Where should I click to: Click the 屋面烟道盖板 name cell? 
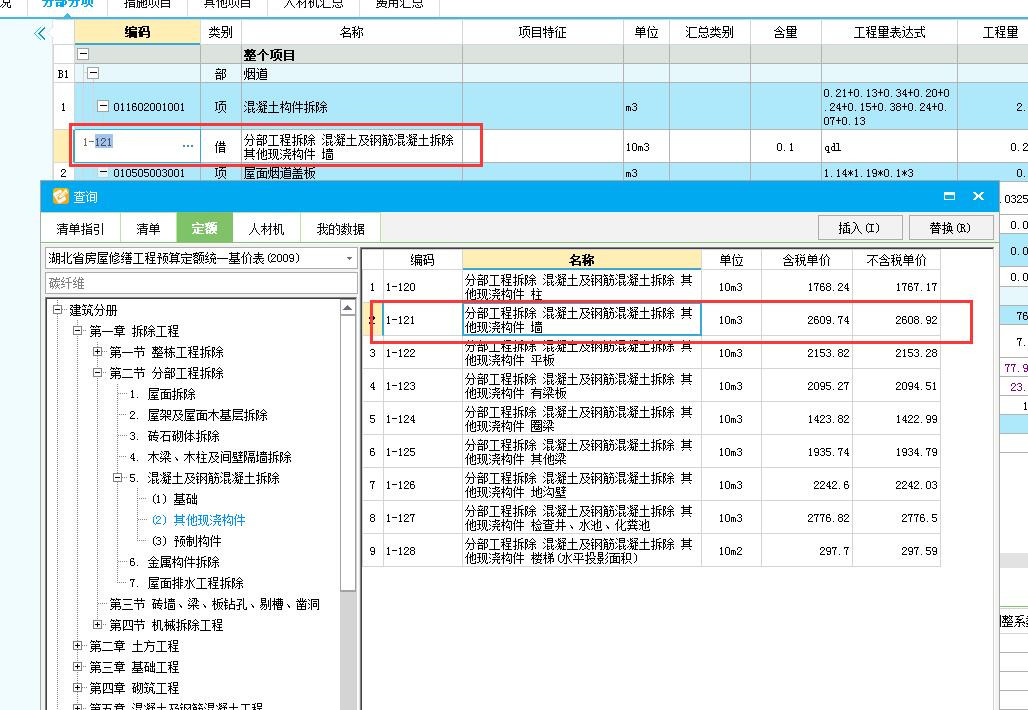click(x=351, y=173)
